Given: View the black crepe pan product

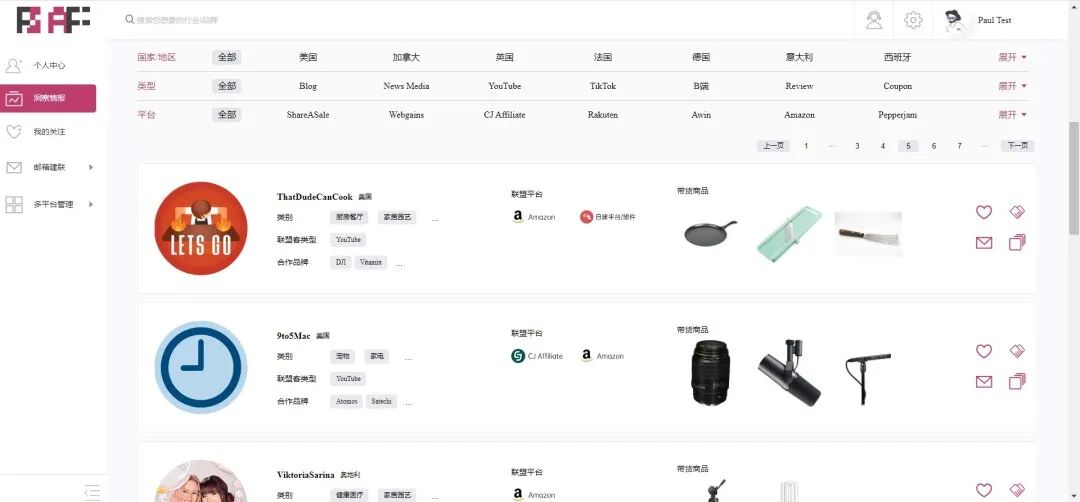Looking at the screenshot, I should point(710,233).
